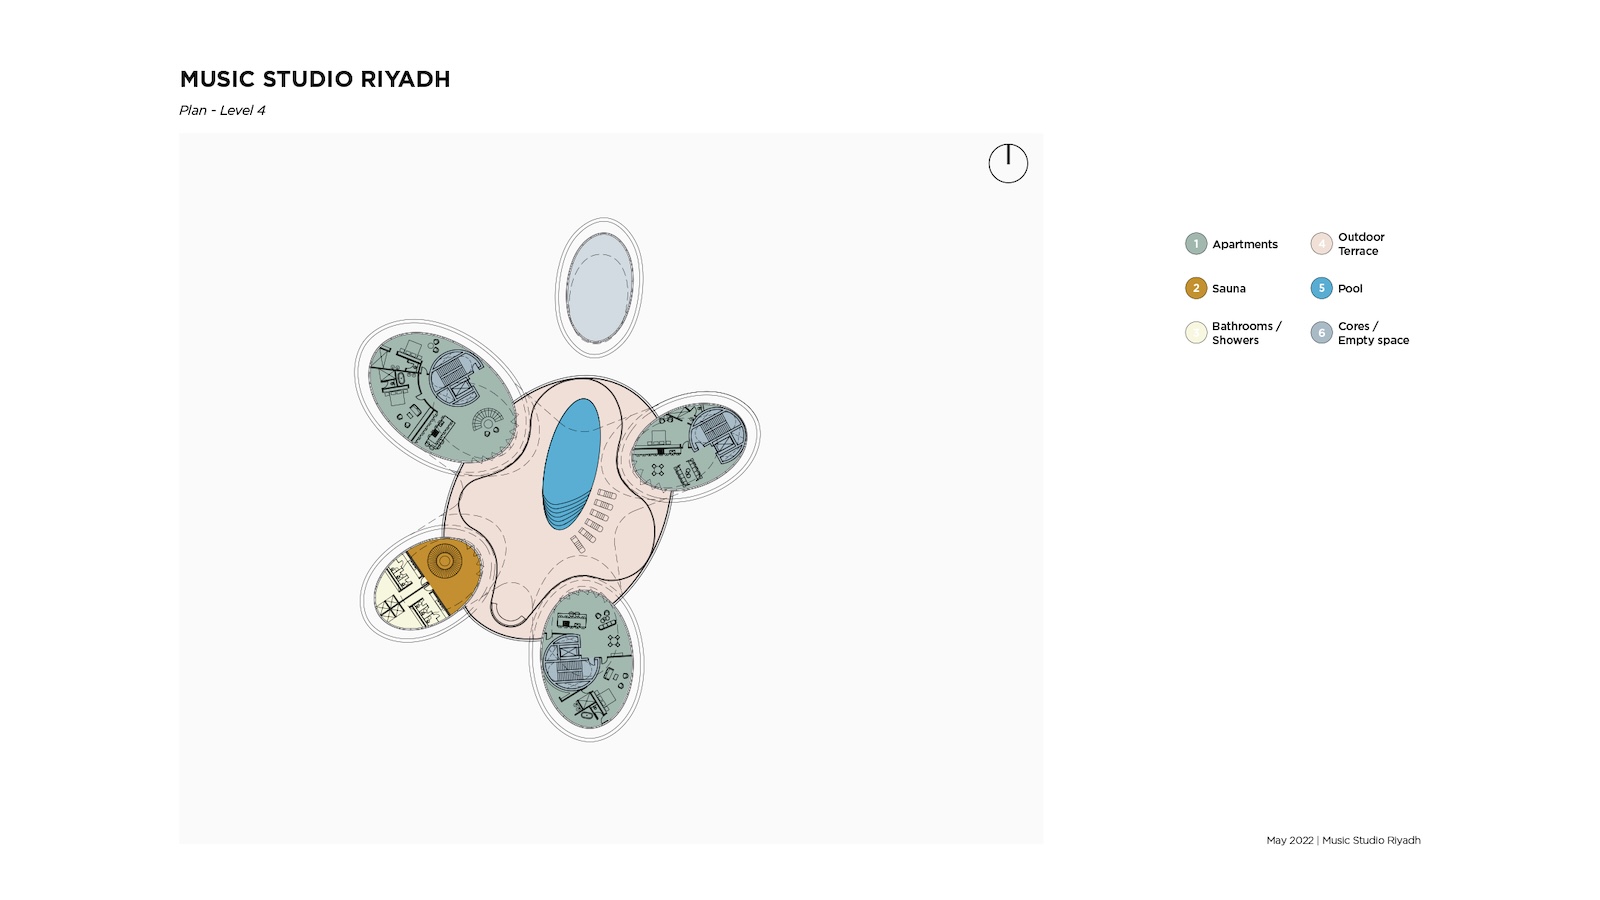Select the empty grey oval pod at top
Image resolution: width=1600 pixels, height=900 pixels.
tap(599, 288)
